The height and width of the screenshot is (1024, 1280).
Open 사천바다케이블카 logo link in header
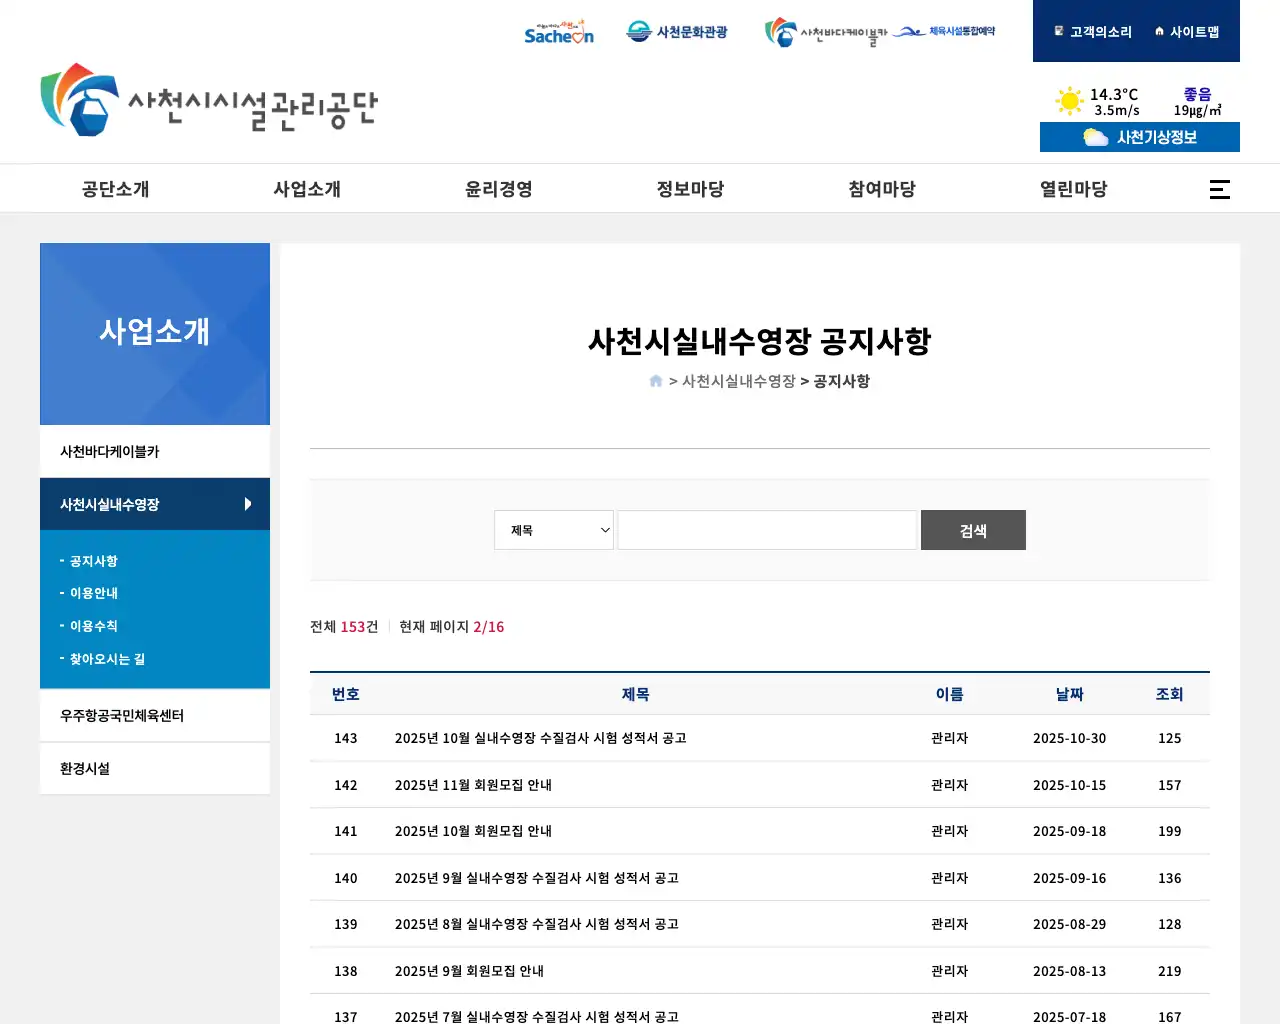tap(826, 33)
